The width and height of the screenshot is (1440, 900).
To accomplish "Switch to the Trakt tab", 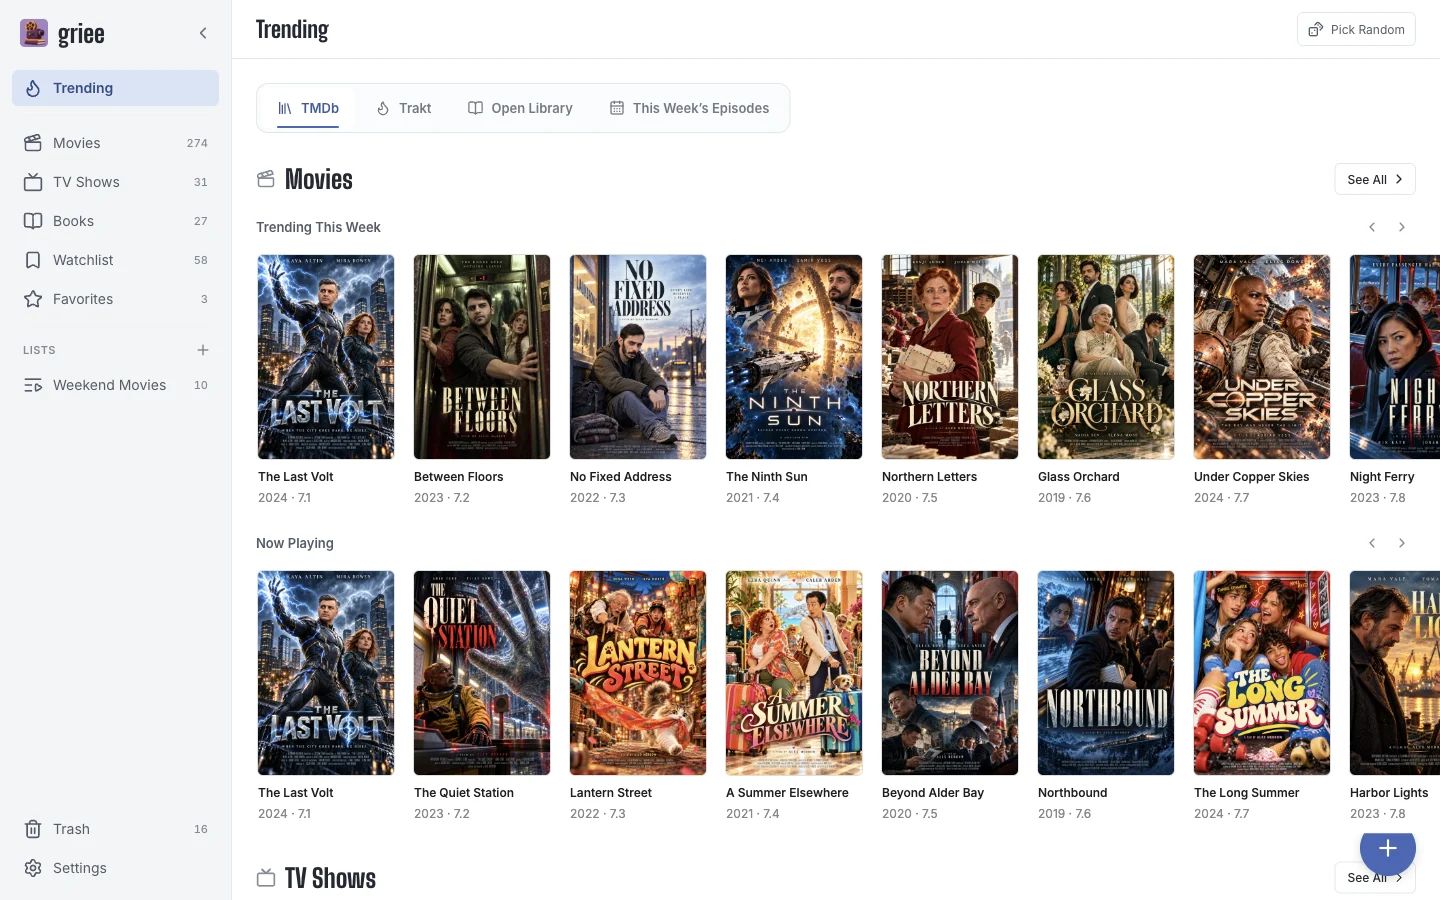I will click(x=404, y=108).
